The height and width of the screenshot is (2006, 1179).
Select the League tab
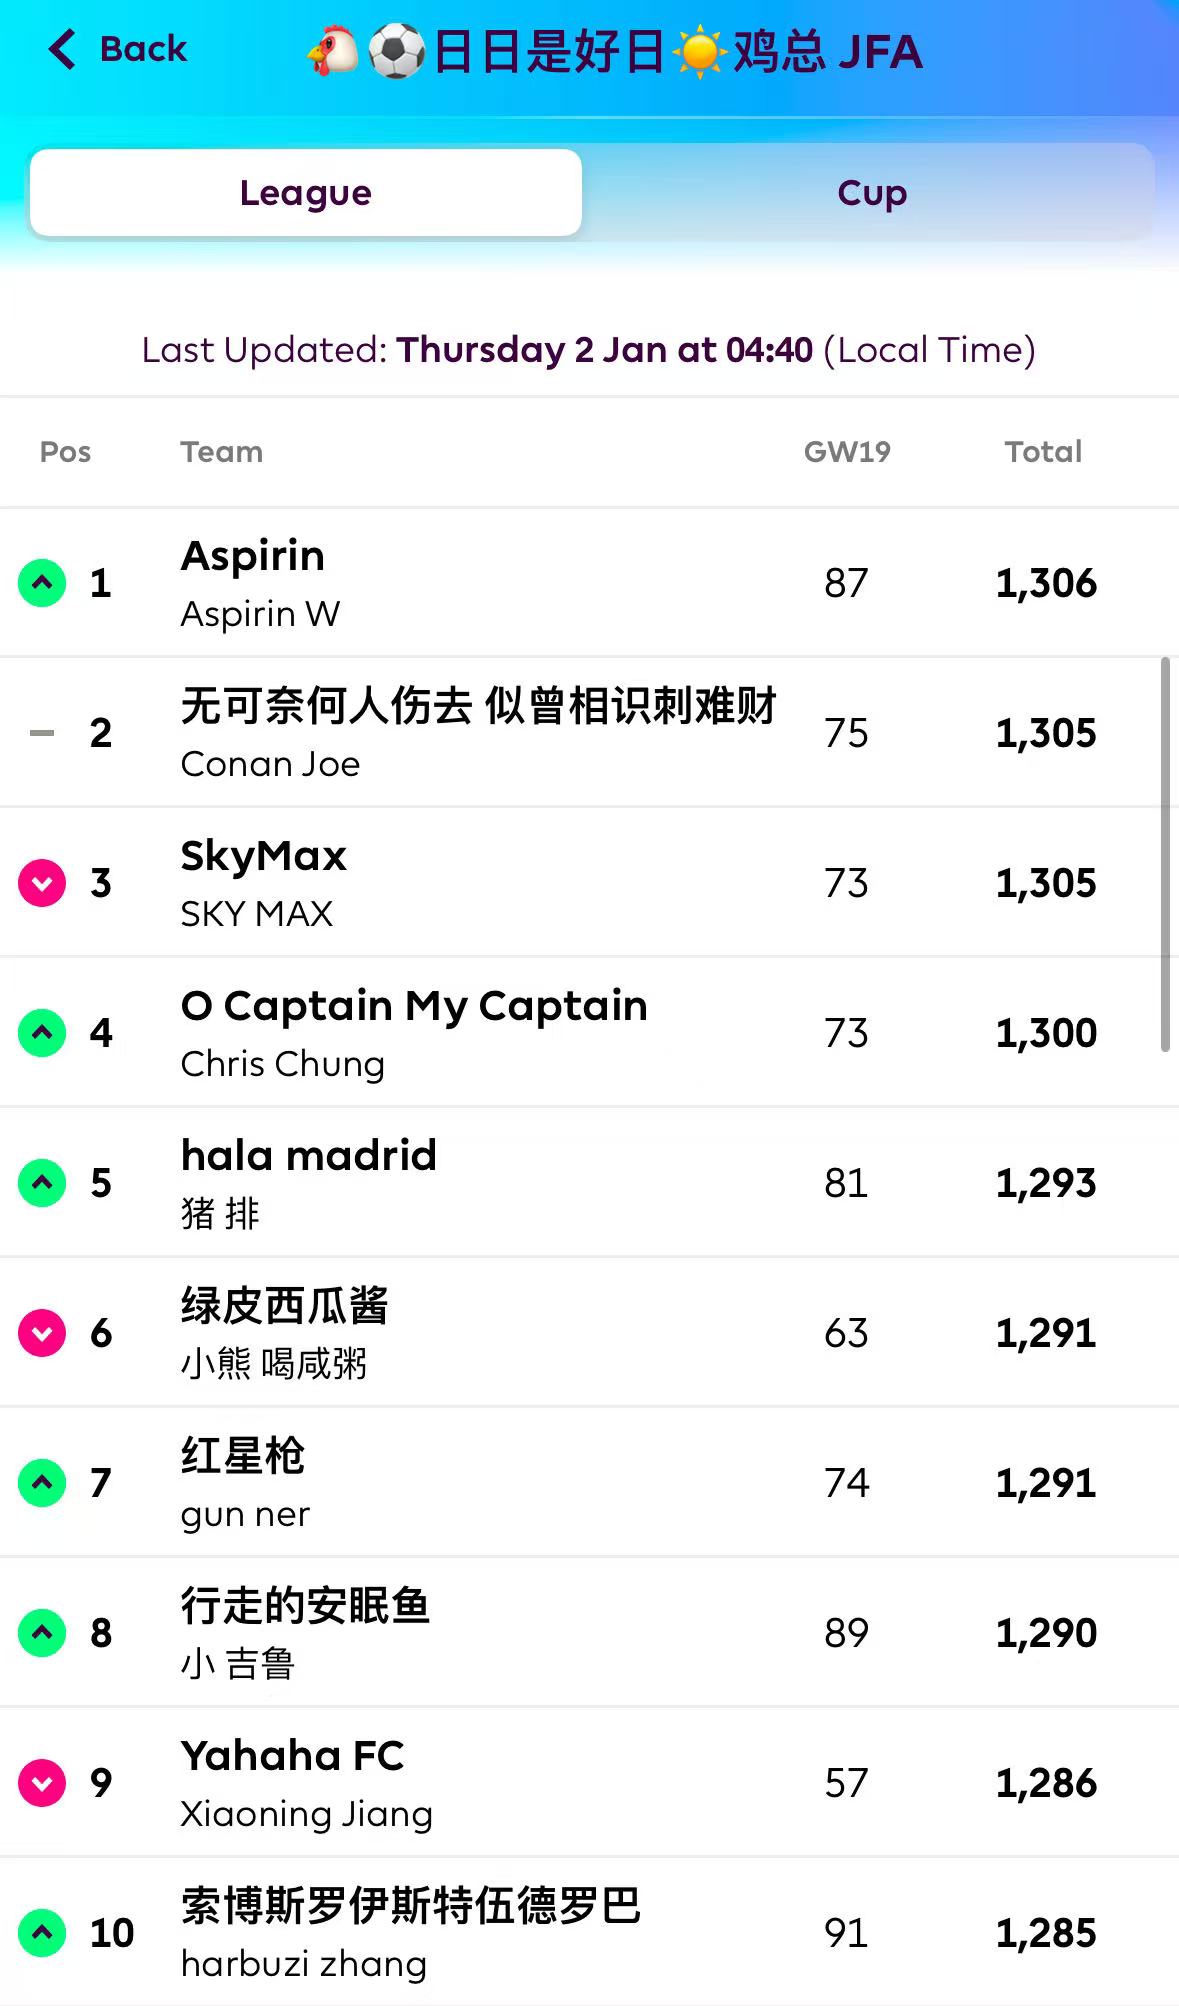point(306,193)
